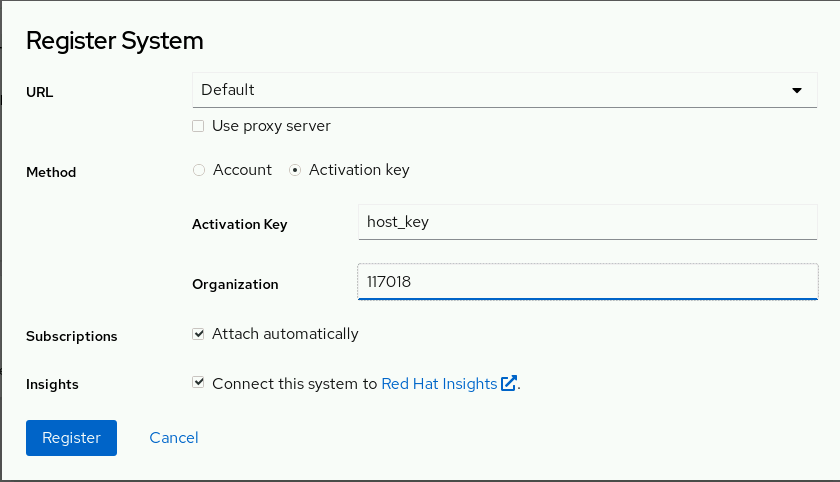Click the URL dropdown caret arrow
840x482 pixels.
coord(797,90)
